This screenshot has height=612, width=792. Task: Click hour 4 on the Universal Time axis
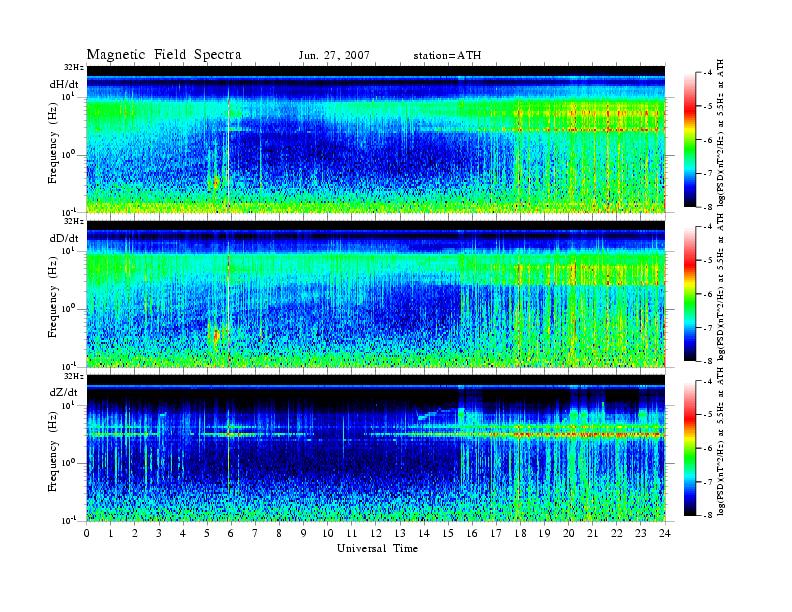click(183, 533)
